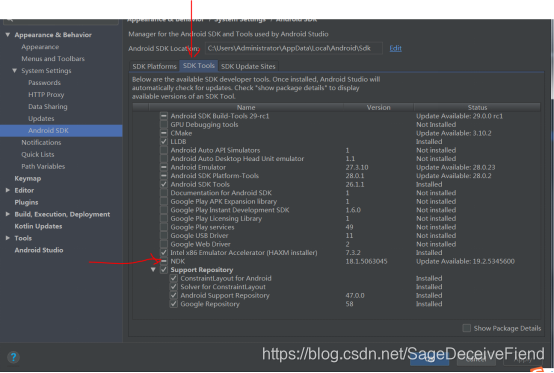Enable Google Play services checkbox
Image resolution: width=554 pixels, height=373 pixels.
pos(164,227)
